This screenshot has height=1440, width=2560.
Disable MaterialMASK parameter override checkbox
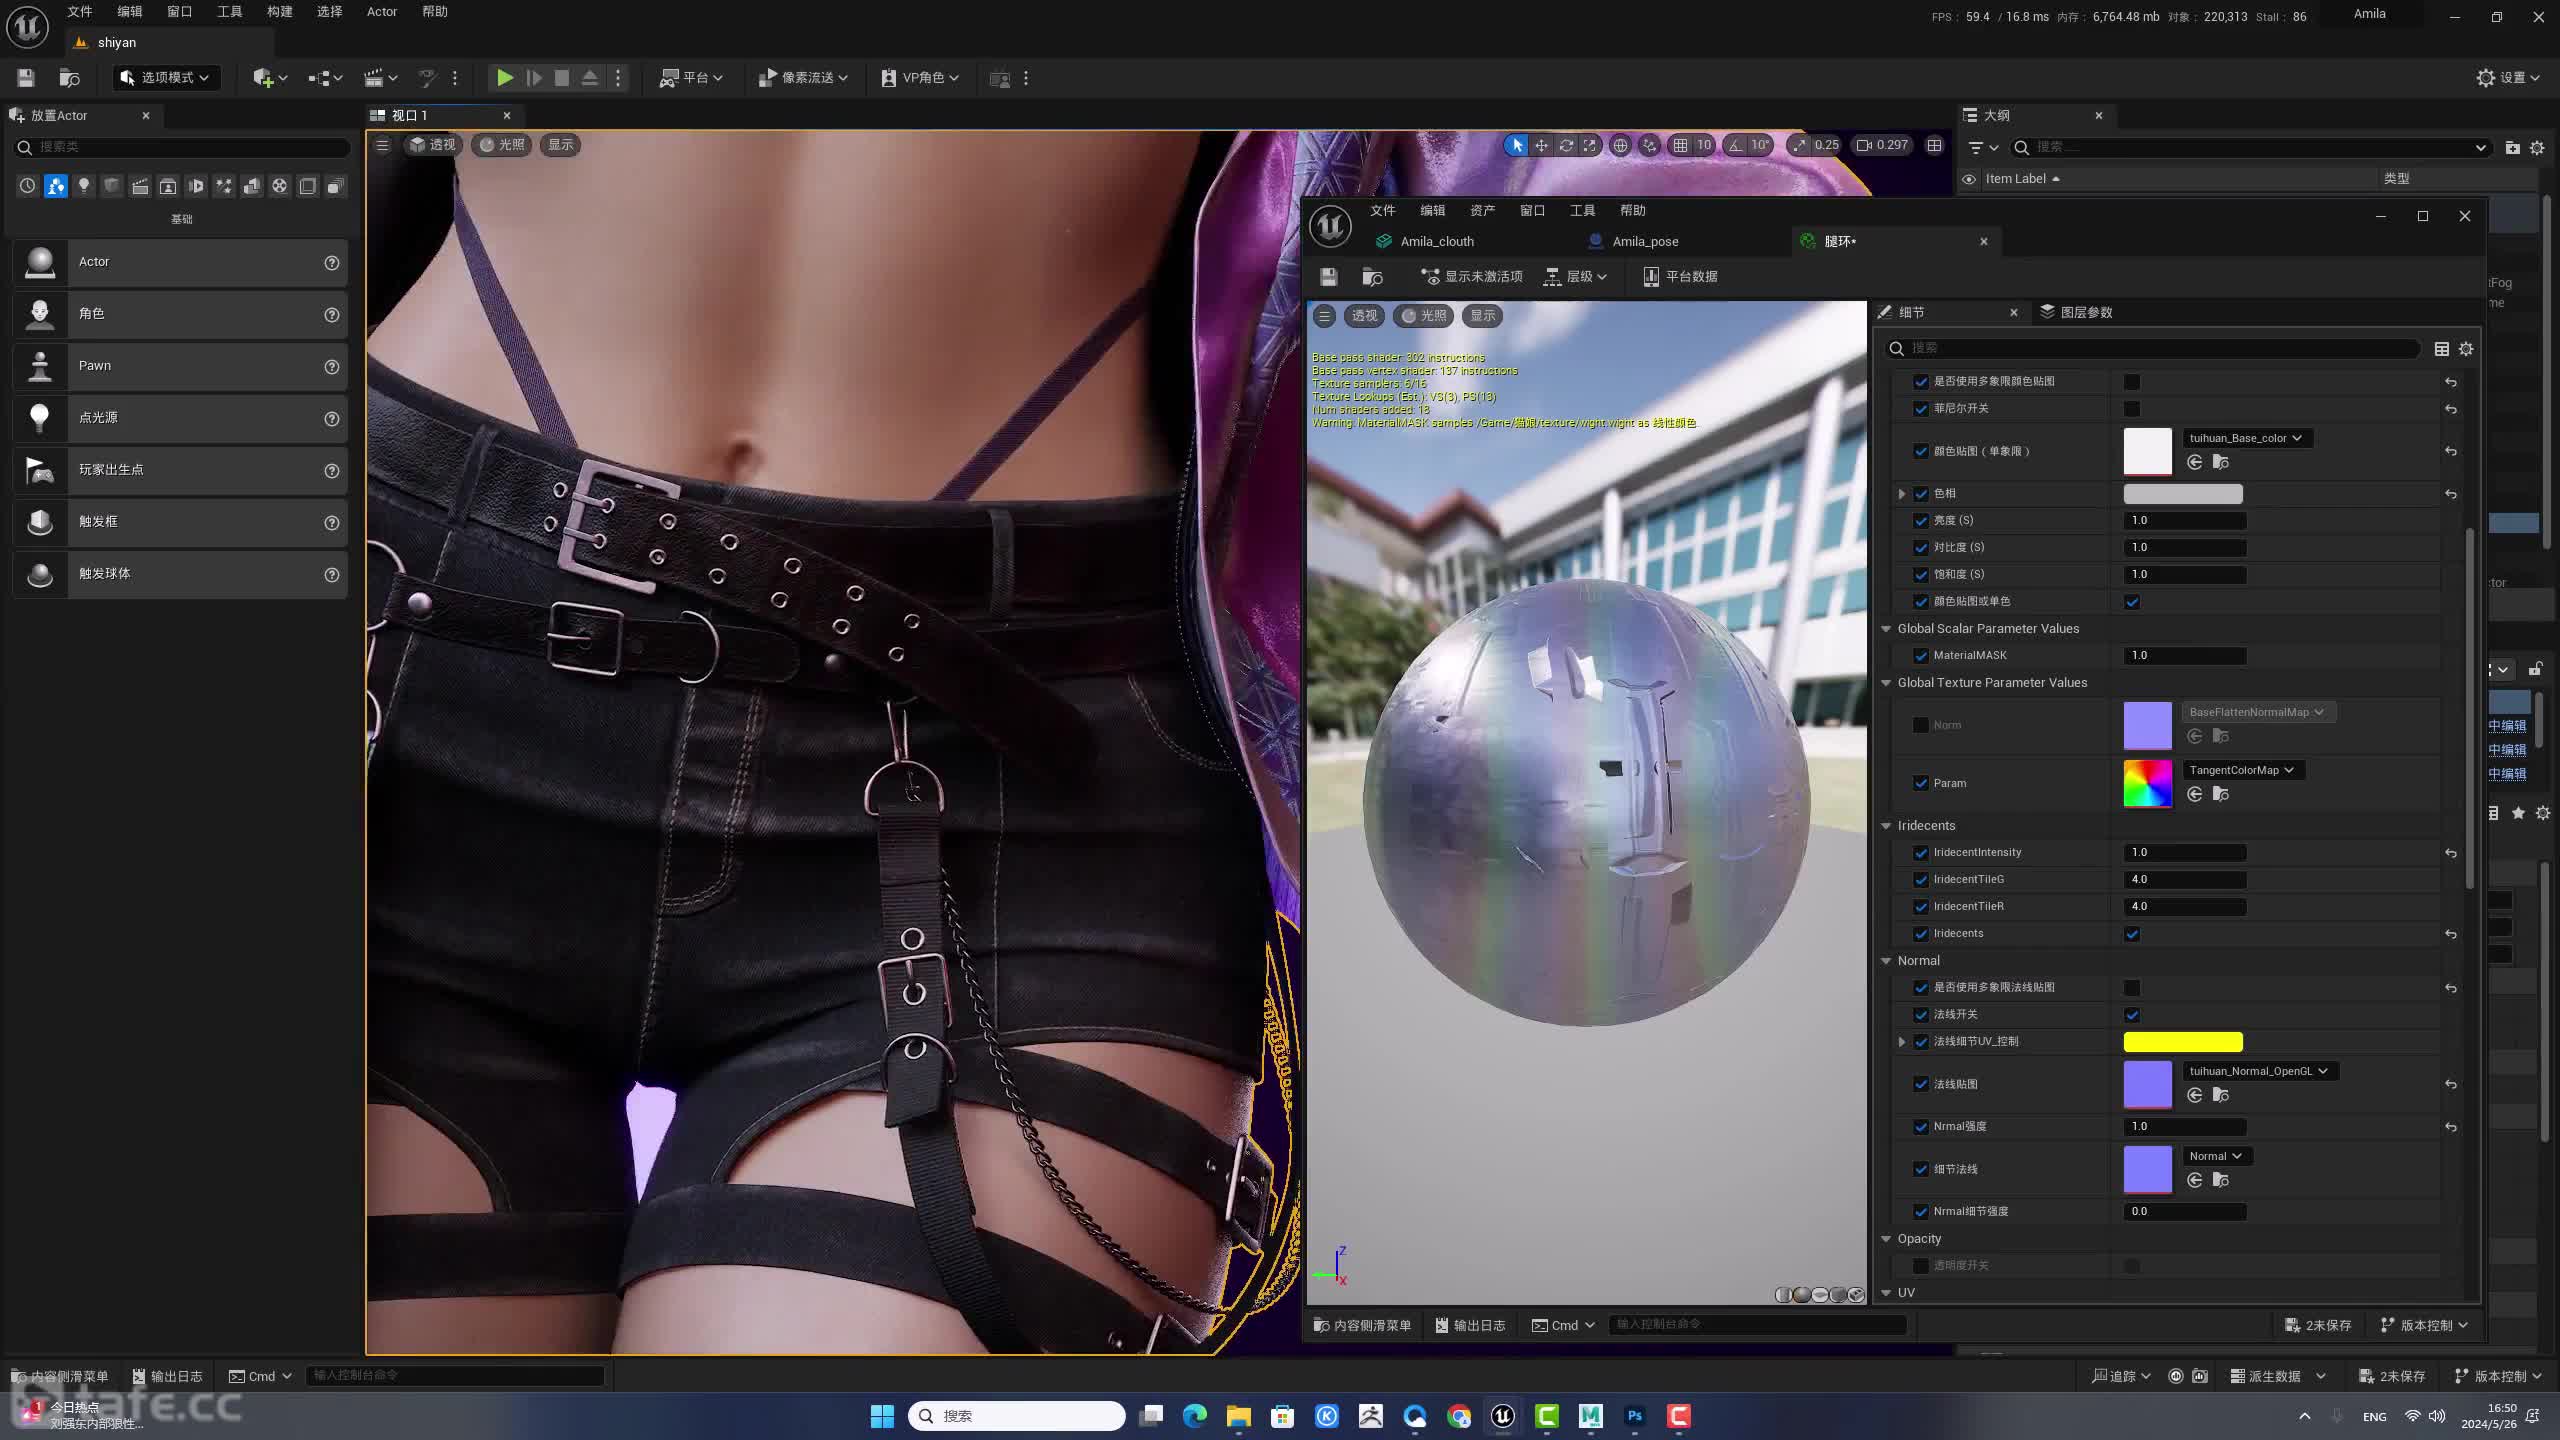(x=1920, y=656)
